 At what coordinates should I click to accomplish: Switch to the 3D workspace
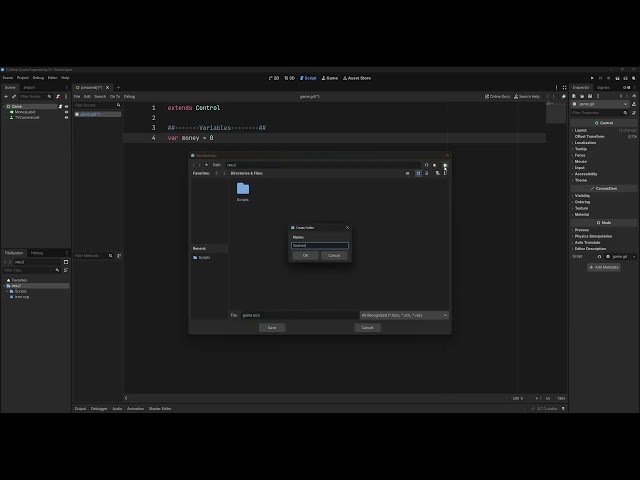289,78
